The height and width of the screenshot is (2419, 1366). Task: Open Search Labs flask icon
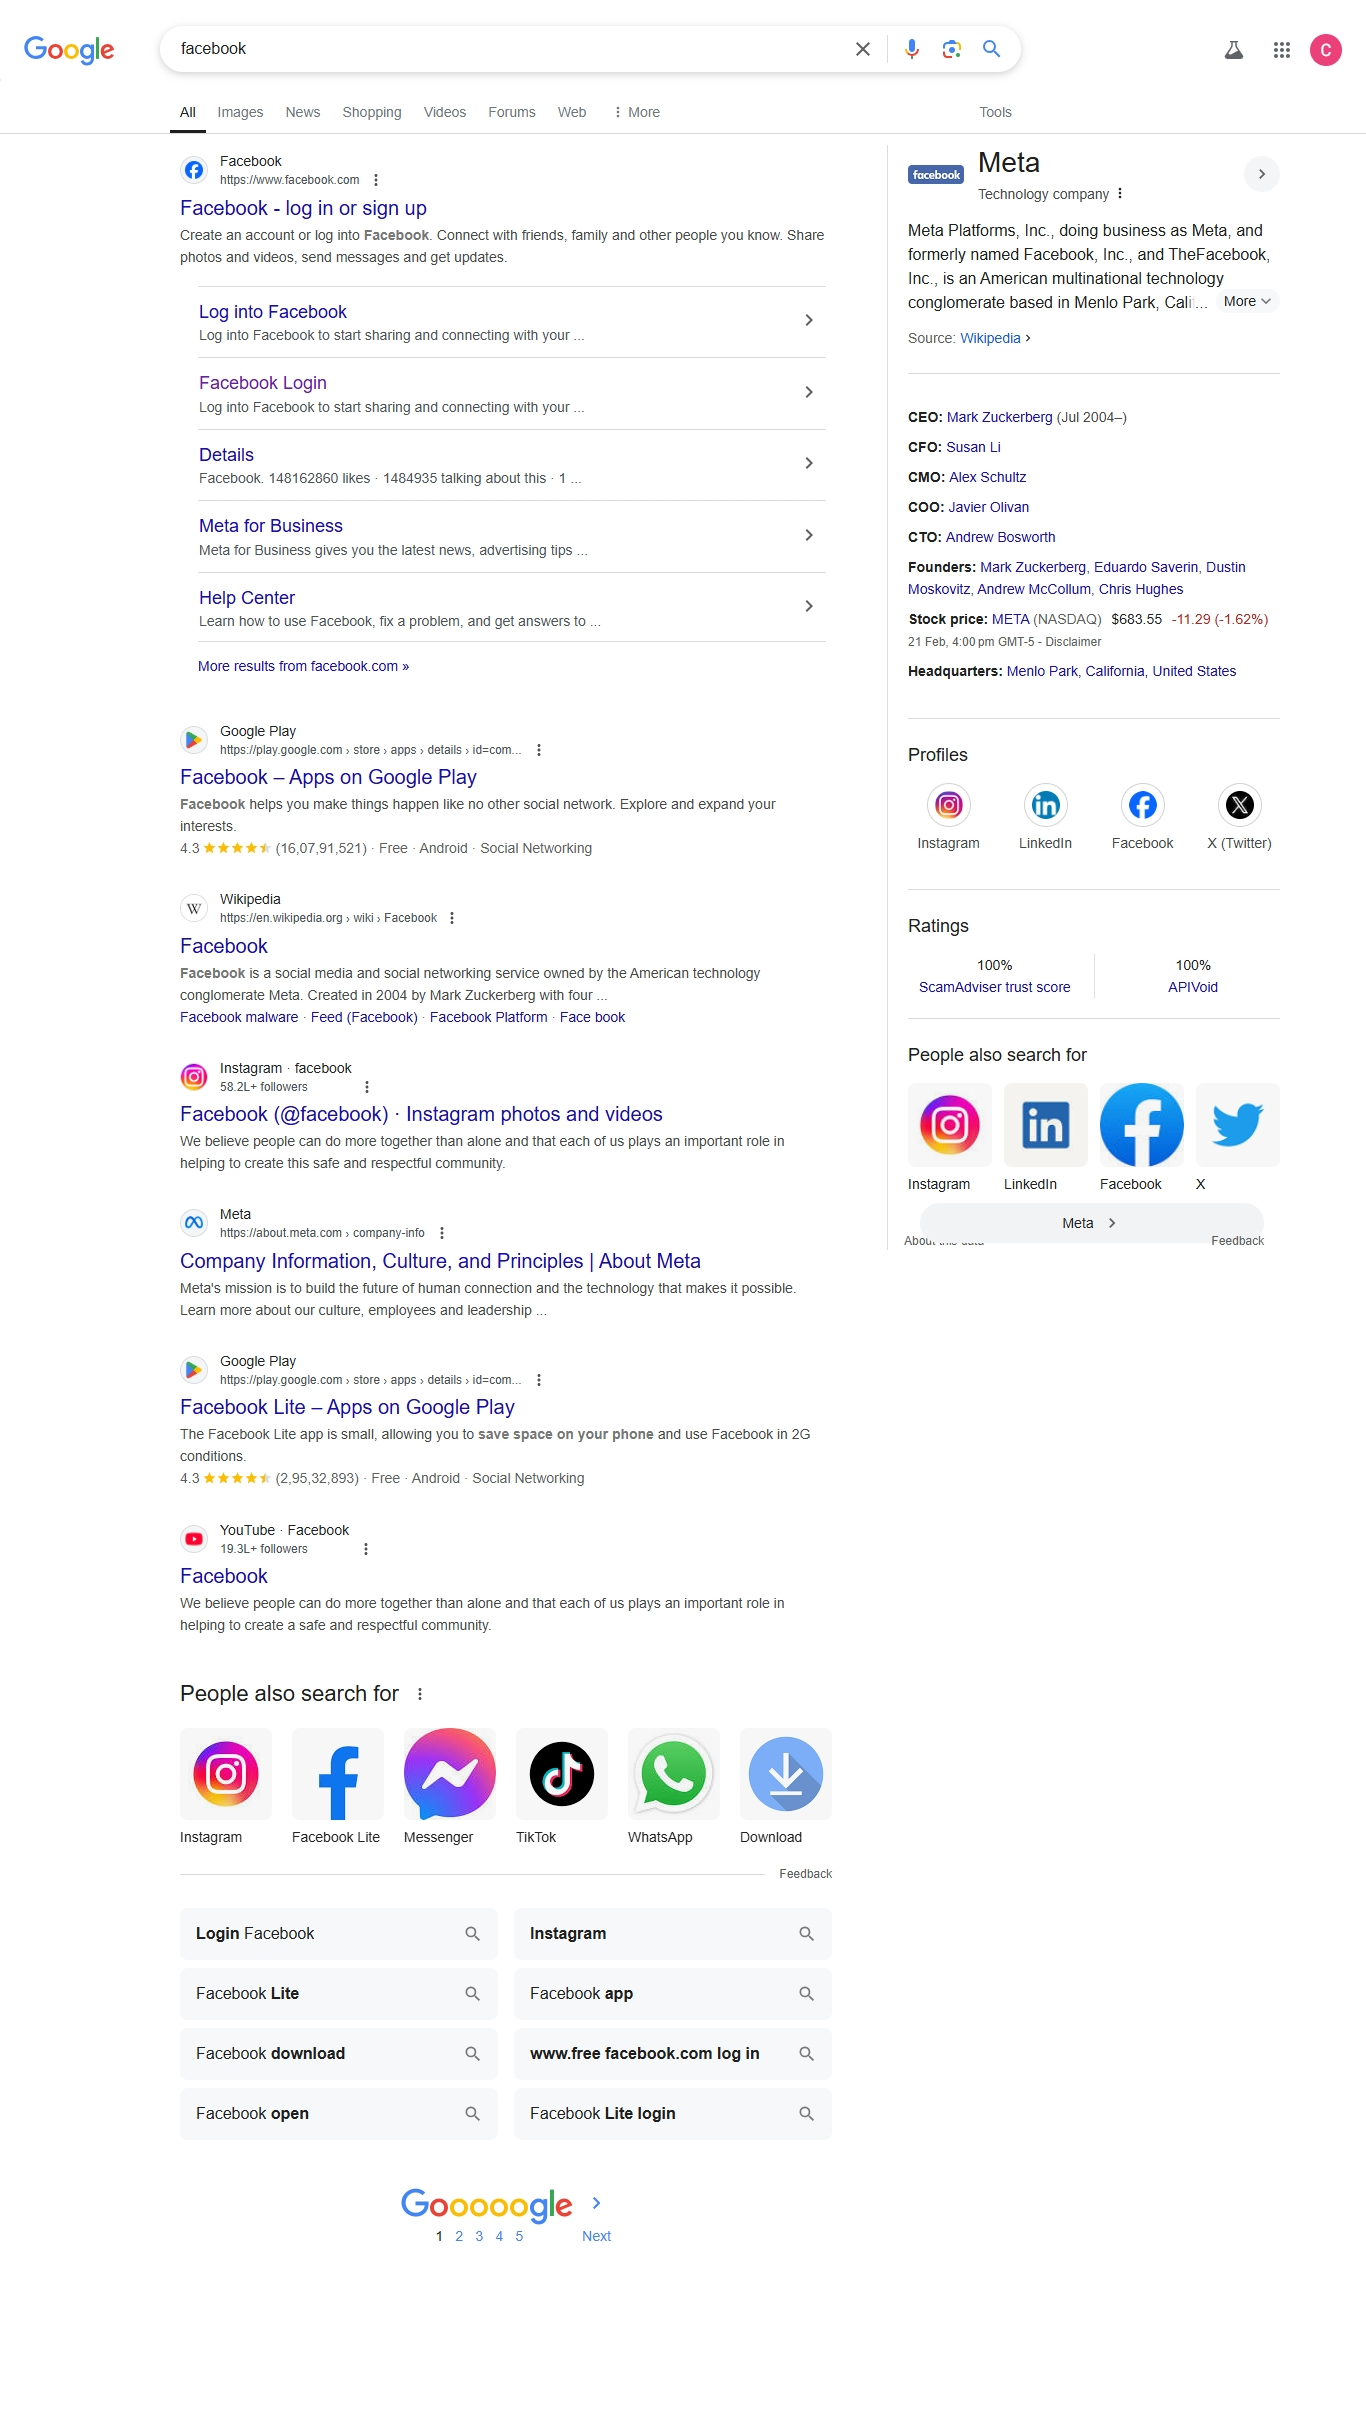[1234, 49]
